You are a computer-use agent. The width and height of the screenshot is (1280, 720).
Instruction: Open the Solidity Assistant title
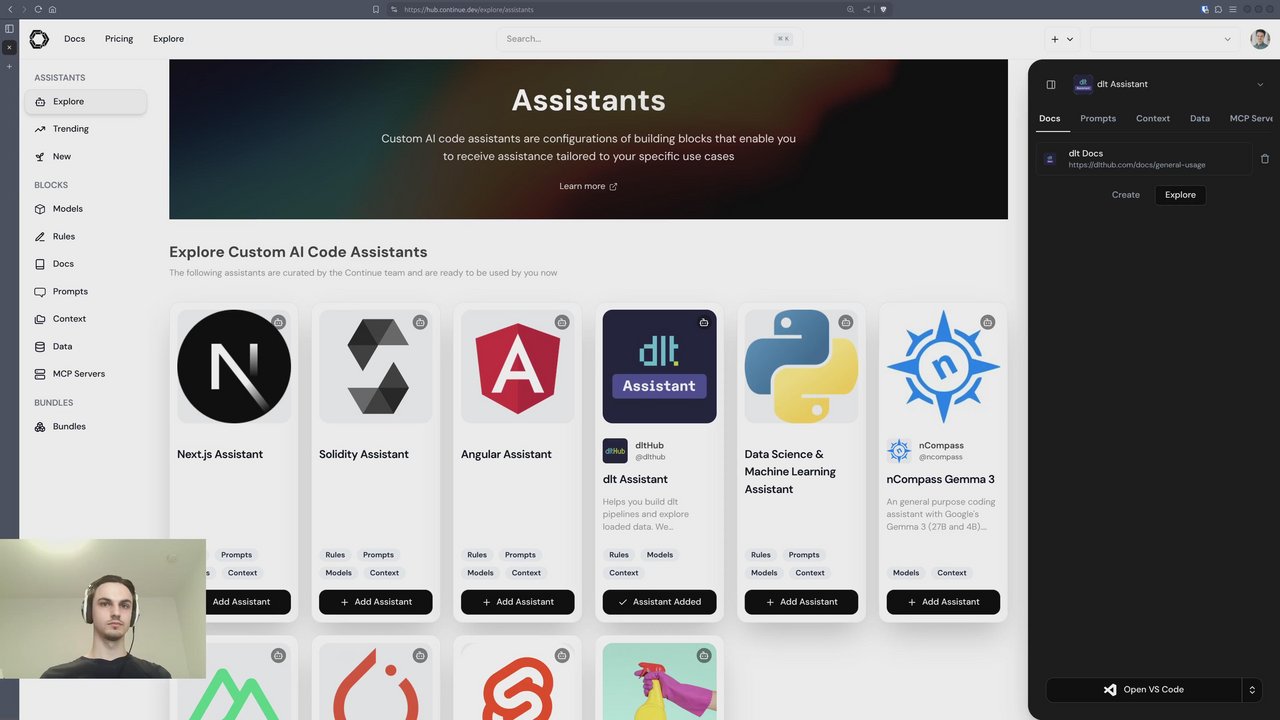pyautogui.click(x=364, y=454)
